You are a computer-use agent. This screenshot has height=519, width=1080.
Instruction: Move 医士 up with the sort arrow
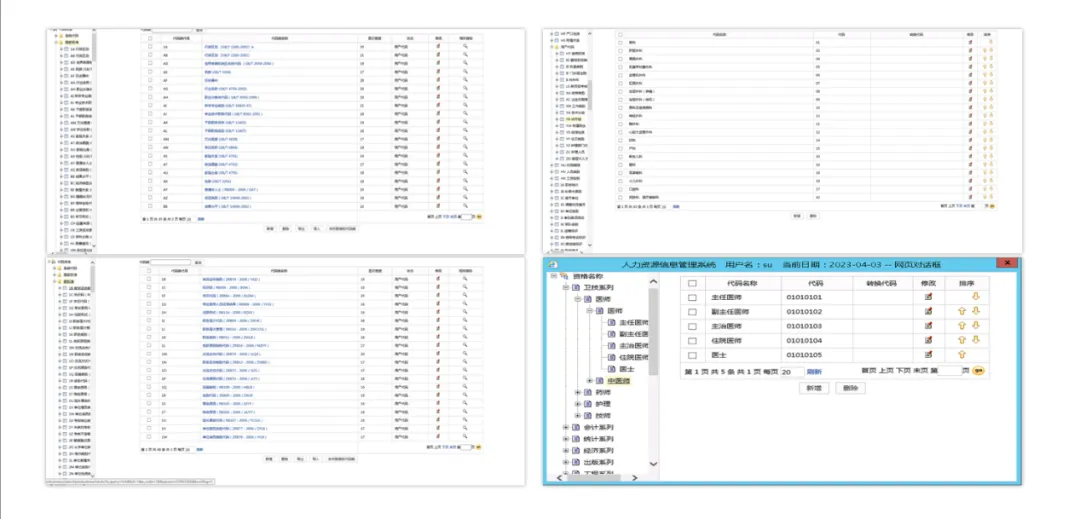point(962,354)
